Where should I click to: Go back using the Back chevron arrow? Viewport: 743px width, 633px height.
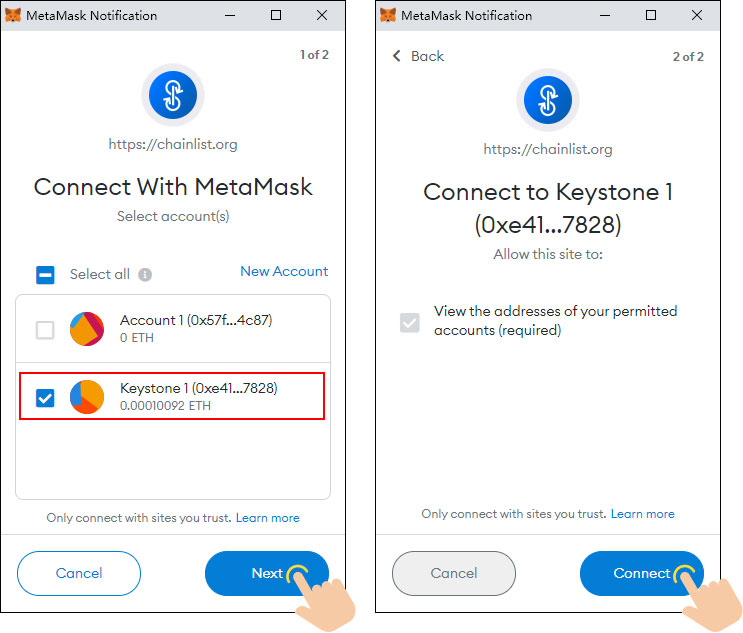[397, 56]
